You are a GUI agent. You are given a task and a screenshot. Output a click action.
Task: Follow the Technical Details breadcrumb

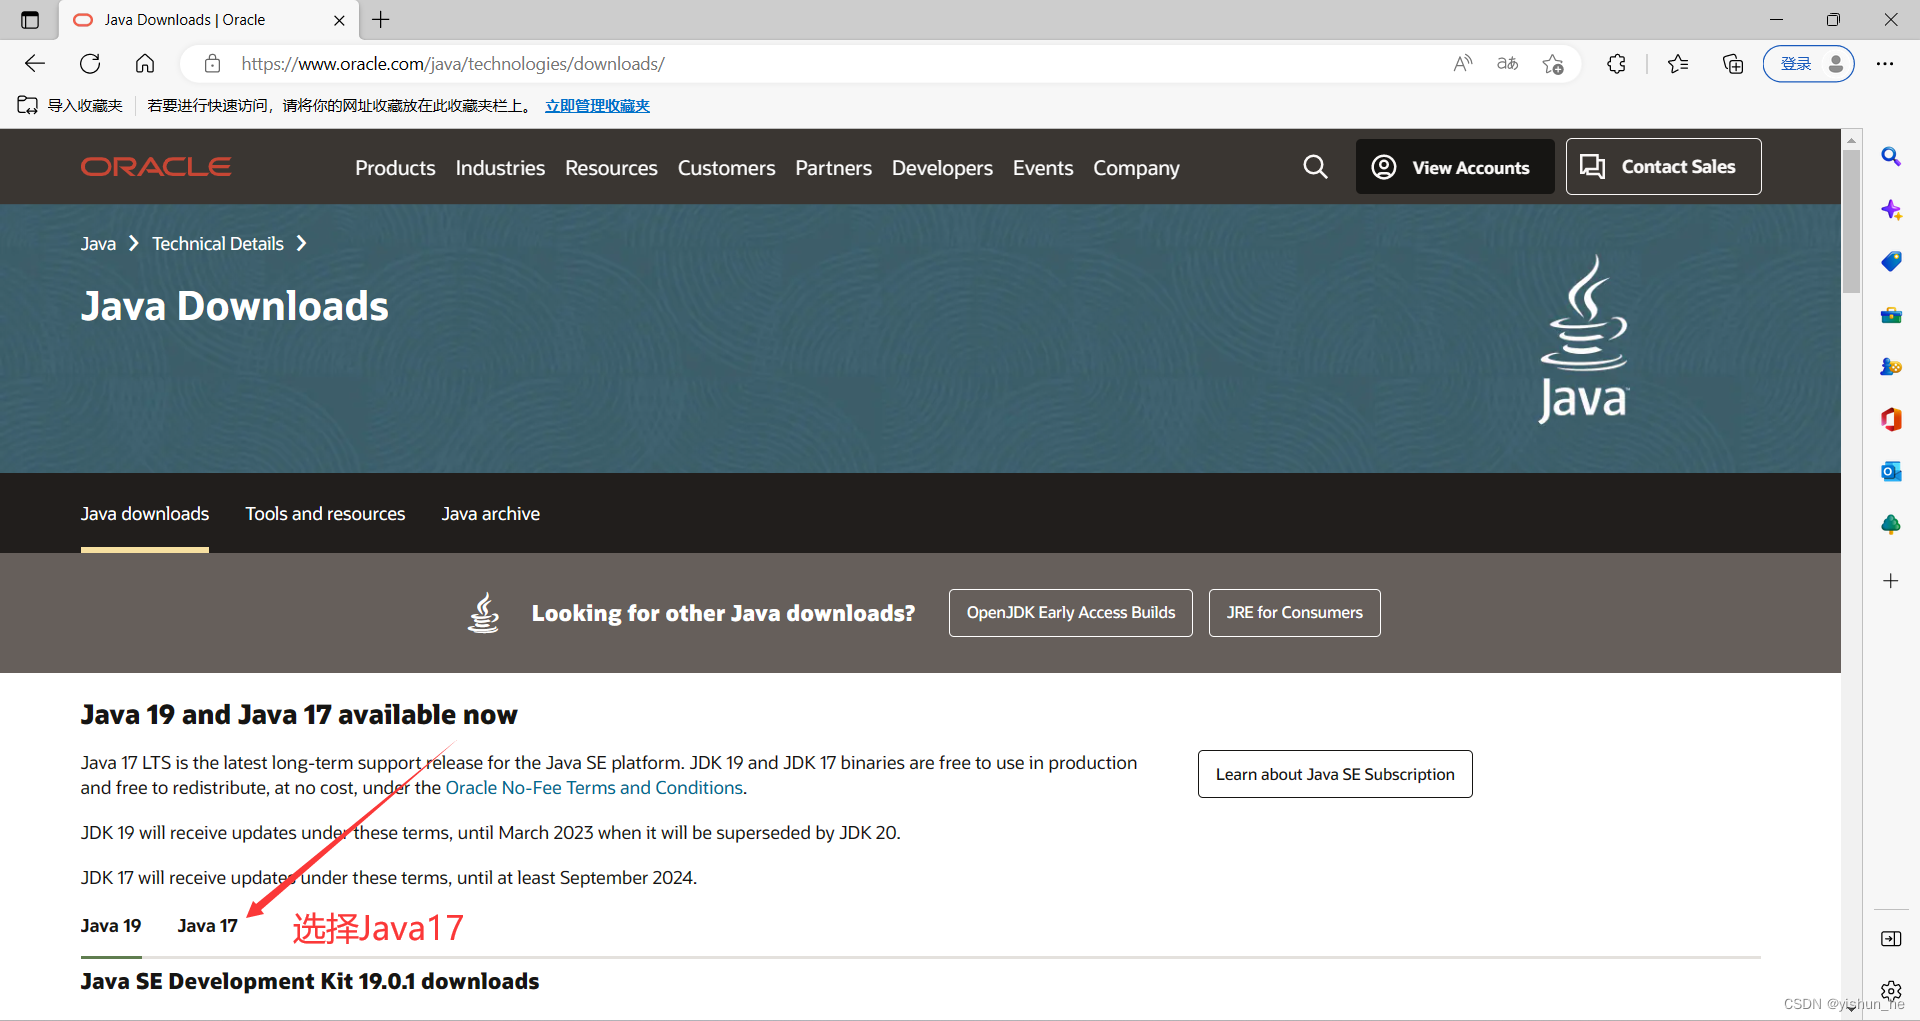click(218, 244)
